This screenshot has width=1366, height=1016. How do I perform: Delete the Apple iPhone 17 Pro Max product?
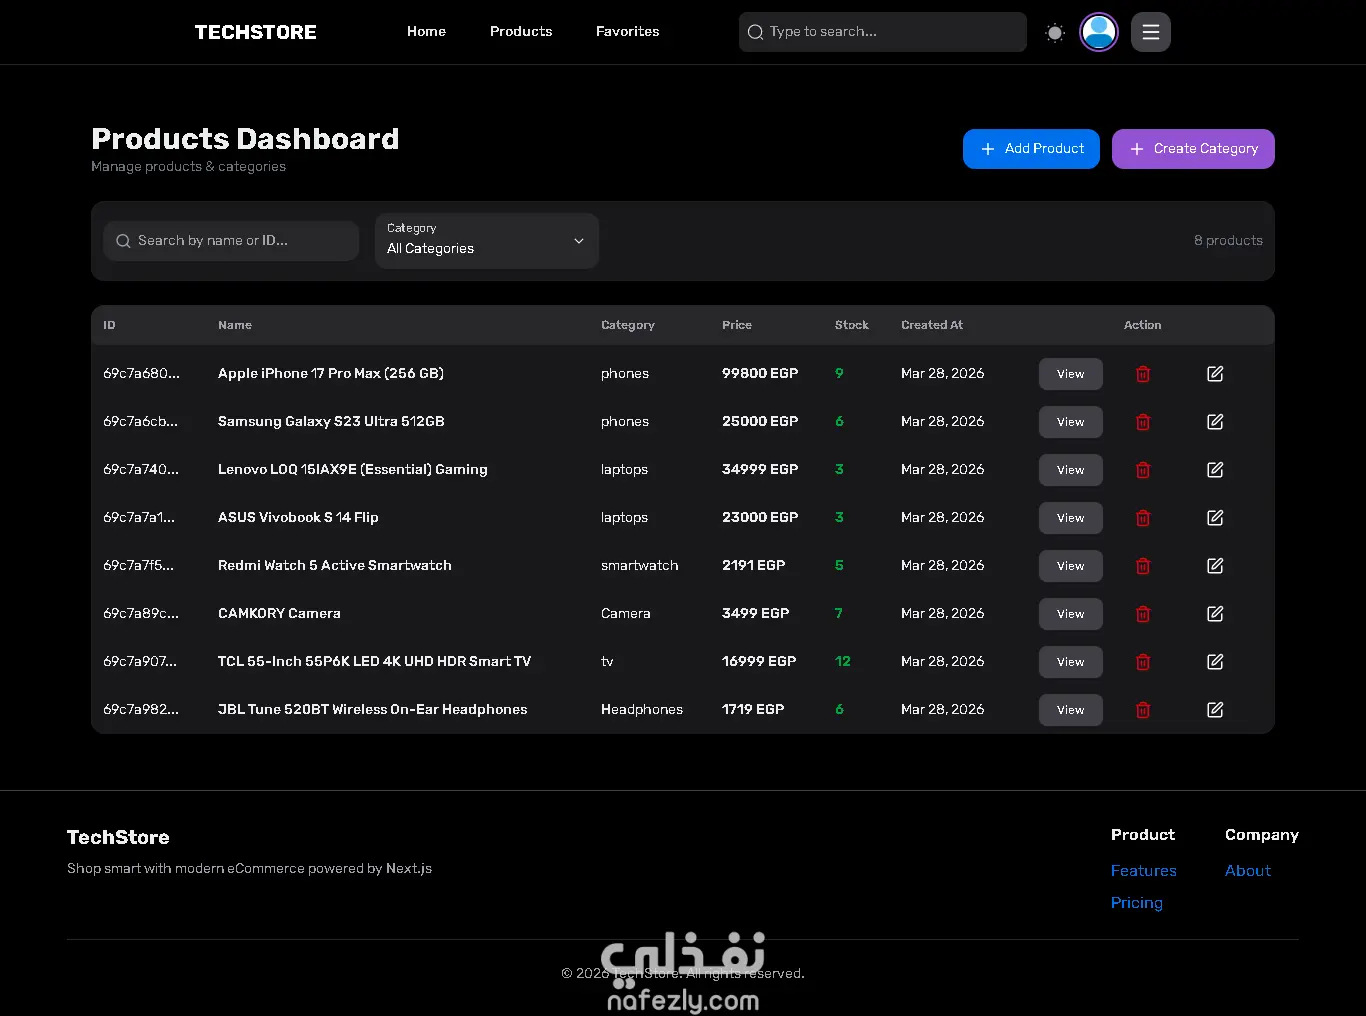click(1143, 374)
